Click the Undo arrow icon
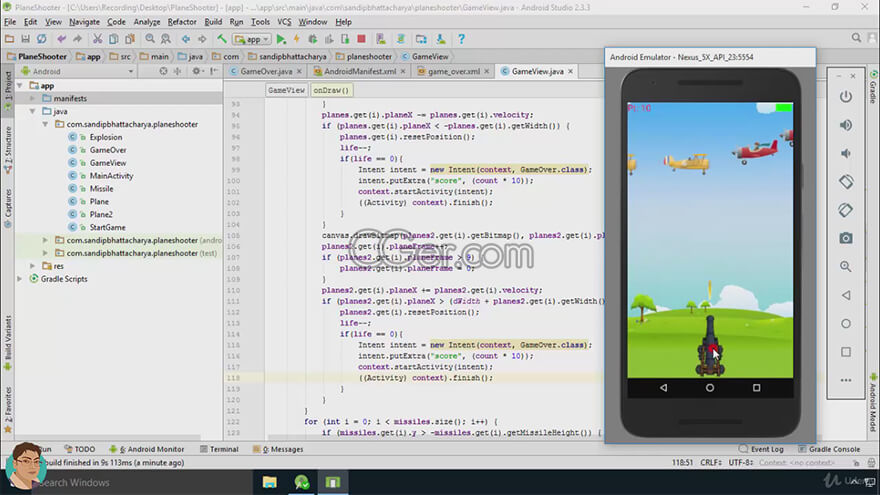Viewport: 880px width, 495px height. pyautogui.click(x=61, y=39)
